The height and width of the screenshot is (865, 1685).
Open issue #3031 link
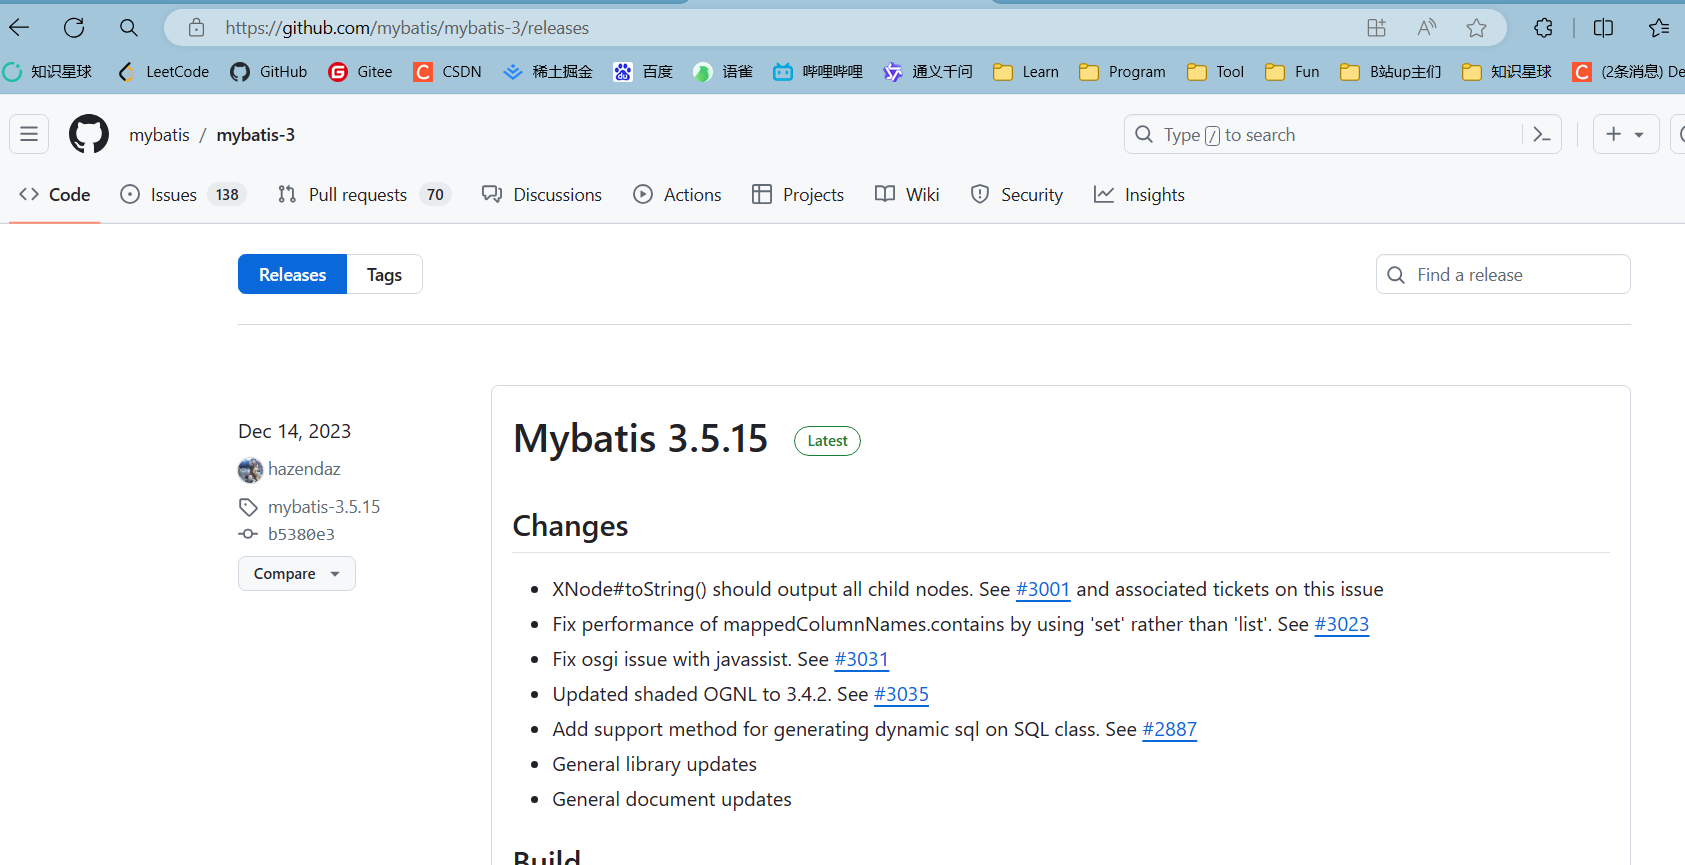[861, 660]
